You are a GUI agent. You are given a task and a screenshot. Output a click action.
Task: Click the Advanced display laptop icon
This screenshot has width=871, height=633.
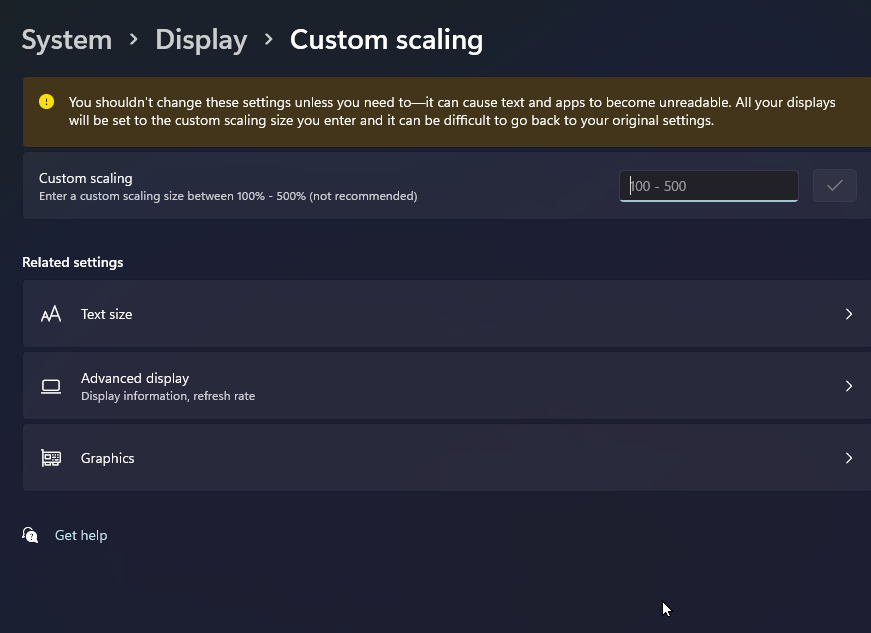tap(51, 386)
